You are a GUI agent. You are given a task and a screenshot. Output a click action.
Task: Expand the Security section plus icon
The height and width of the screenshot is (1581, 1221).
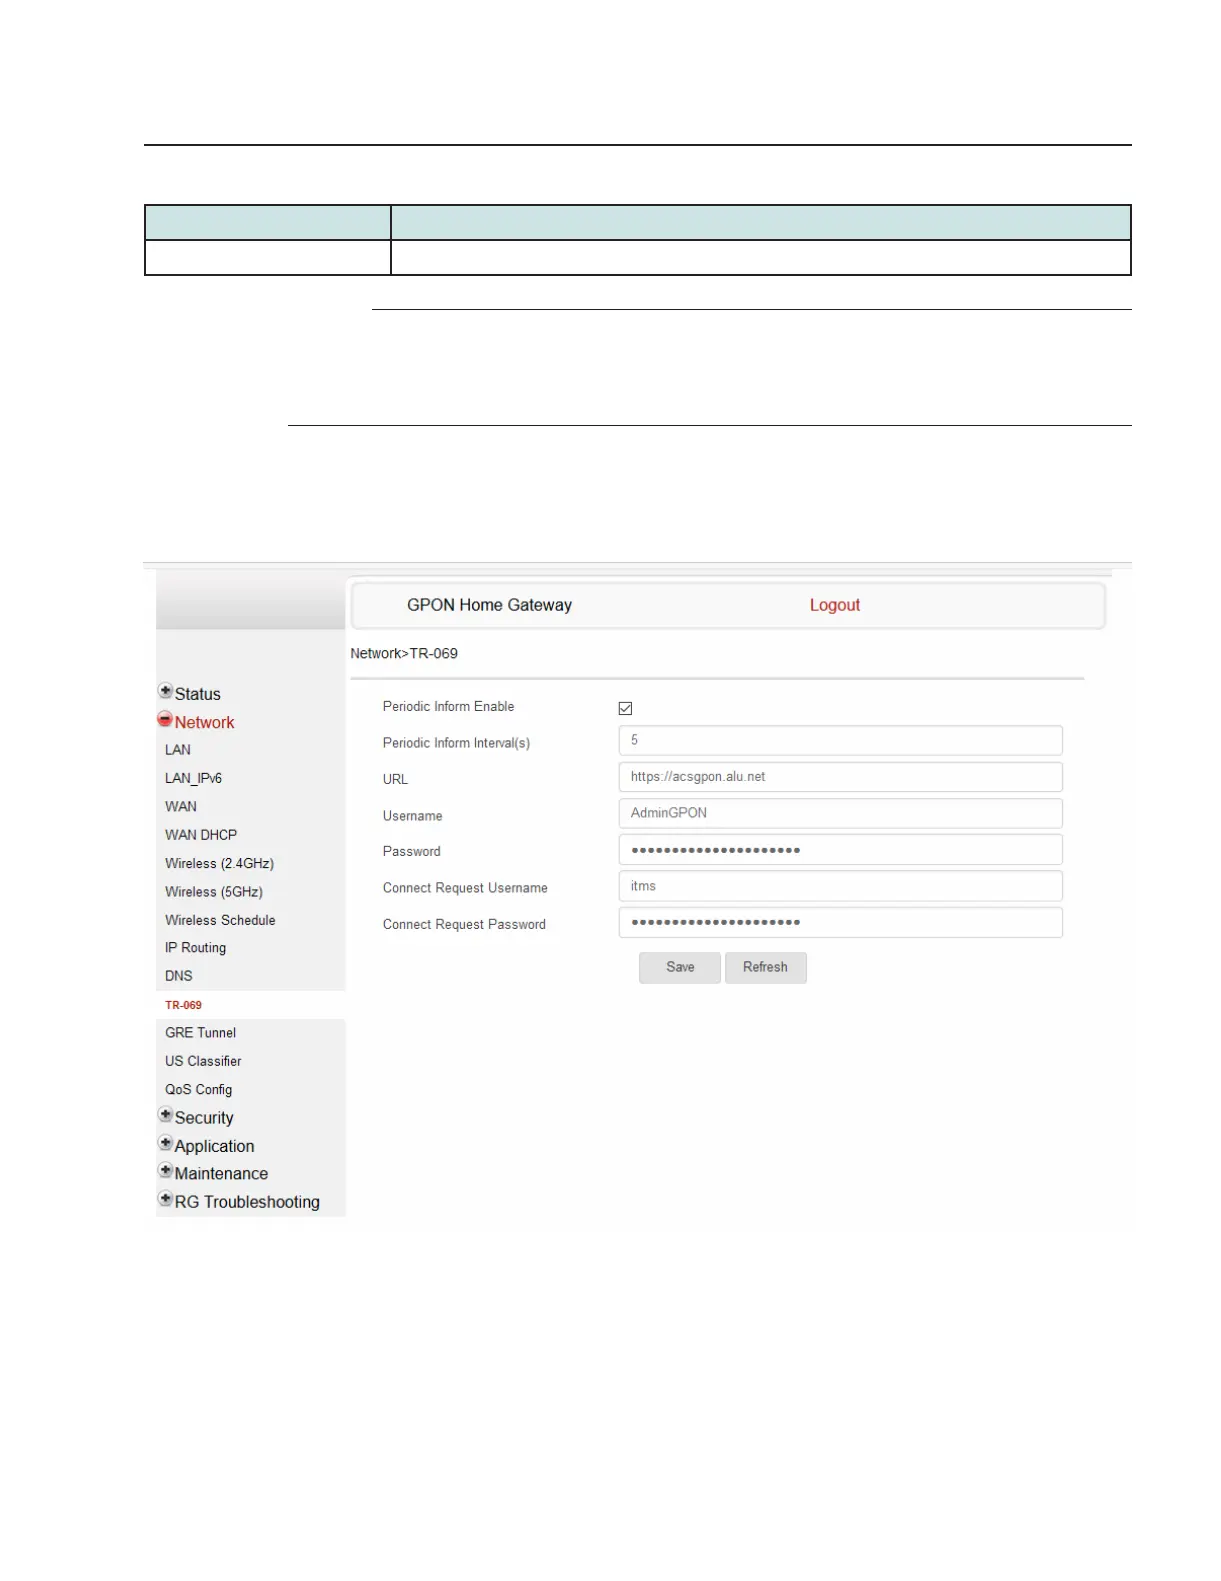coord(166,1114)
